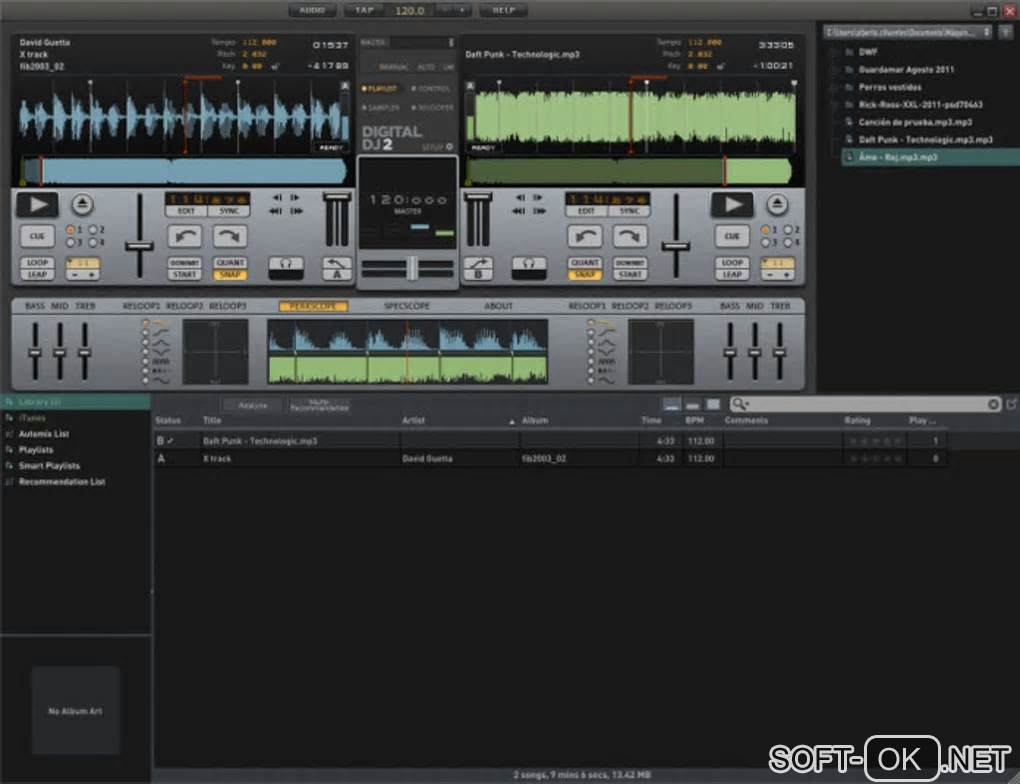This screenshot has height=784, width=1020.
Task: Clear the library search field
Action: [993, 404]
